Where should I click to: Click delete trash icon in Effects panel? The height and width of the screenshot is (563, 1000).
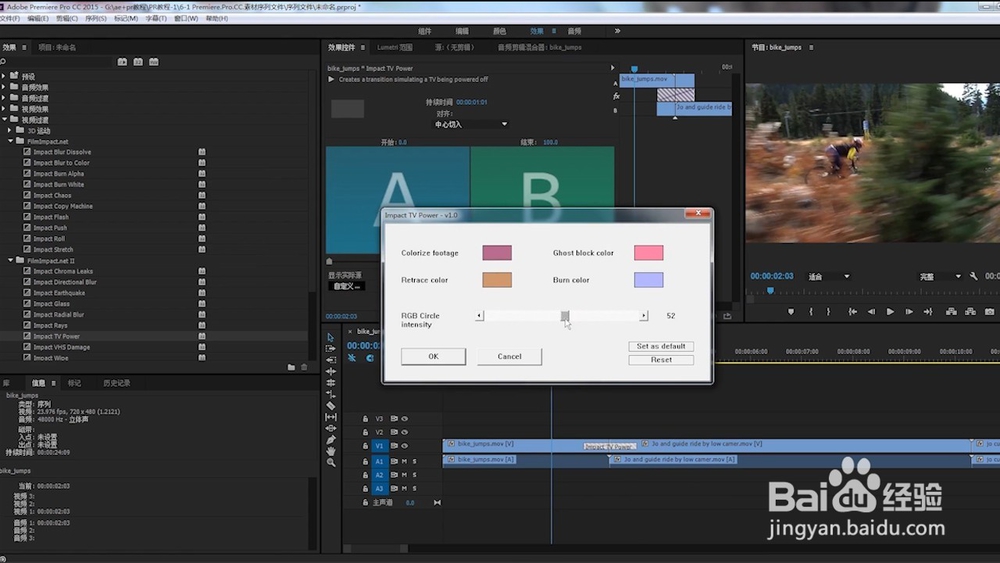pyautogui.click(x=304, y=367)
